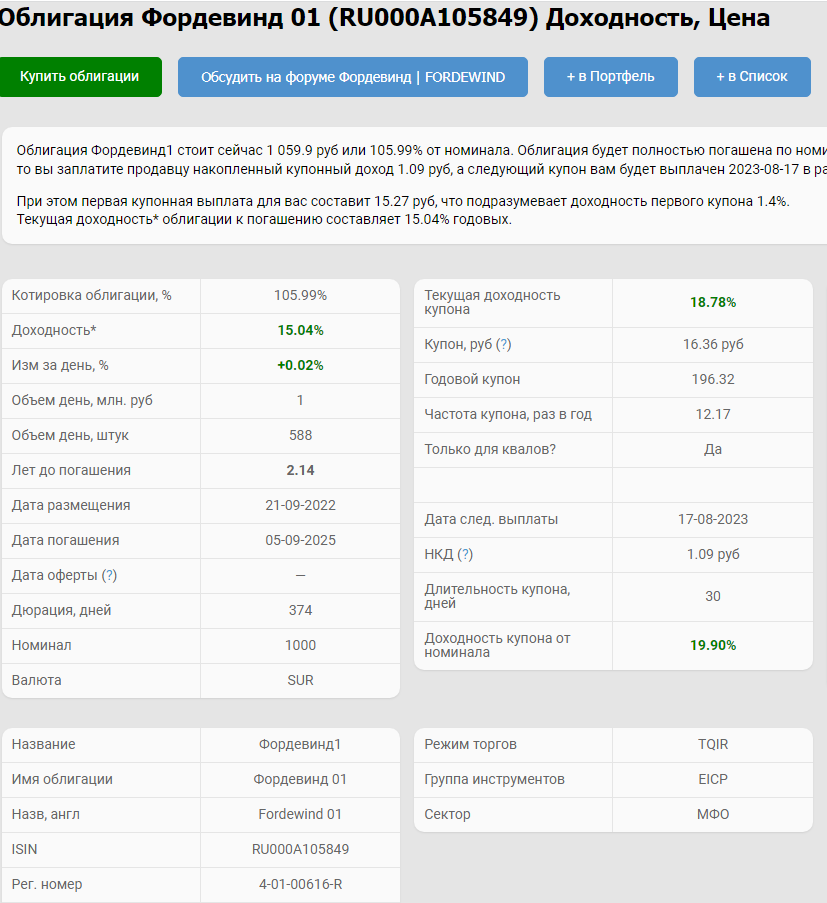
Task: Open the help '?' next to 'НКД'
Action: tap(465, 555)
